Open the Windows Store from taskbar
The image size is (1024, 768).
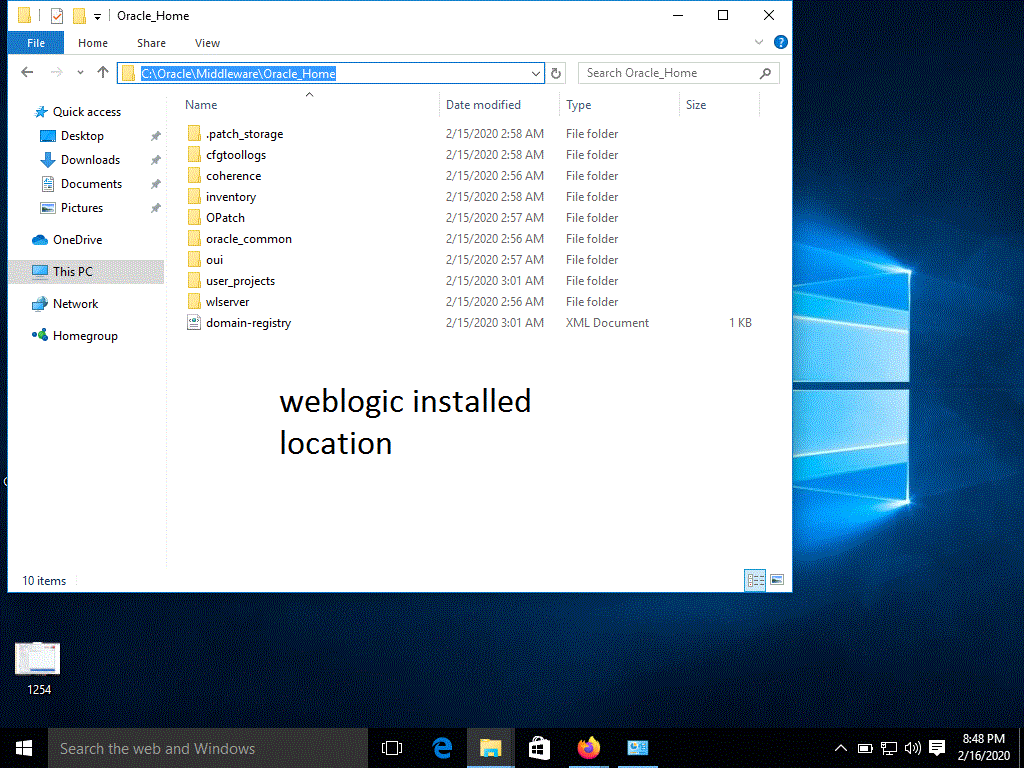[x=539, y=748]
